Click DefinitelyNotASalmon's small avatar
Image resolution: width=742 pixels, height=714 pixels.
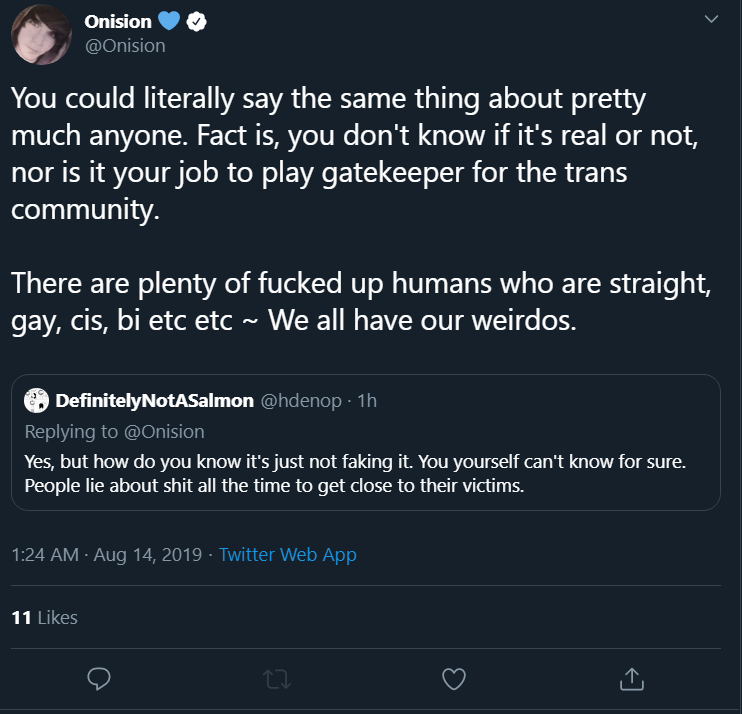click(36, 400)
